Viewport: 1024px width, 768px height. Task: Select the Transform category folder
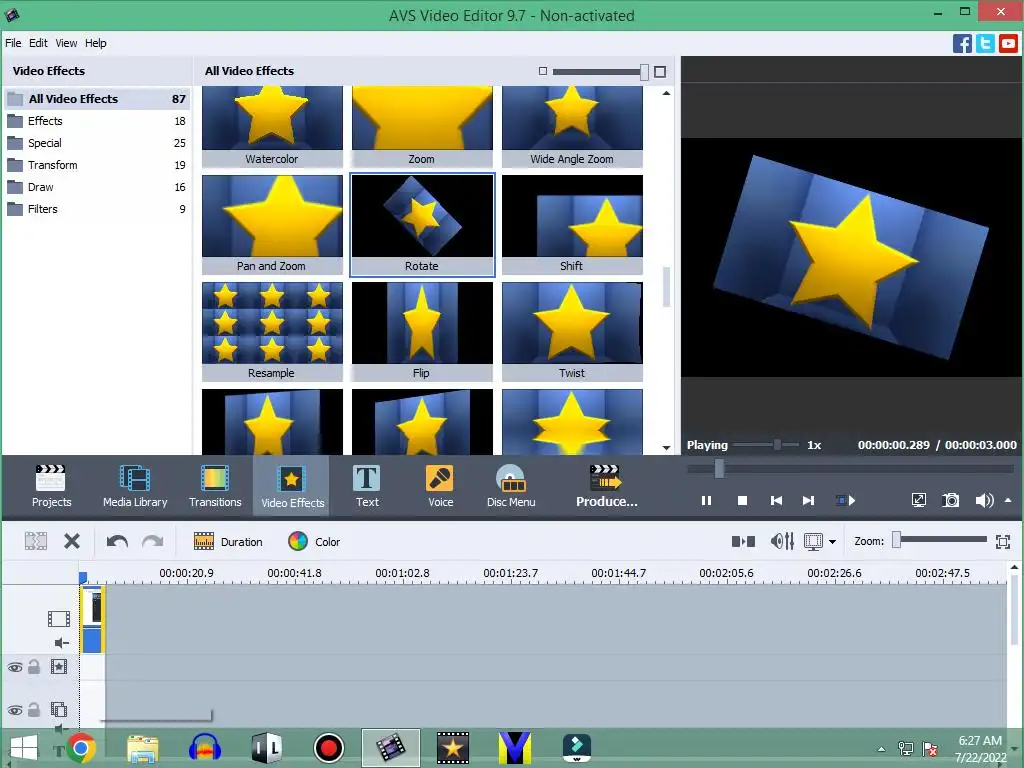97,165
